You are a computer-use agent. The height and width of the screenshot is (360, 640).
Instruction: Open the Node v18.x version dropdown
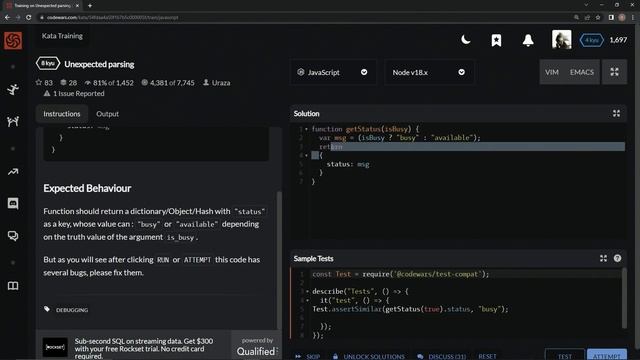429,72
